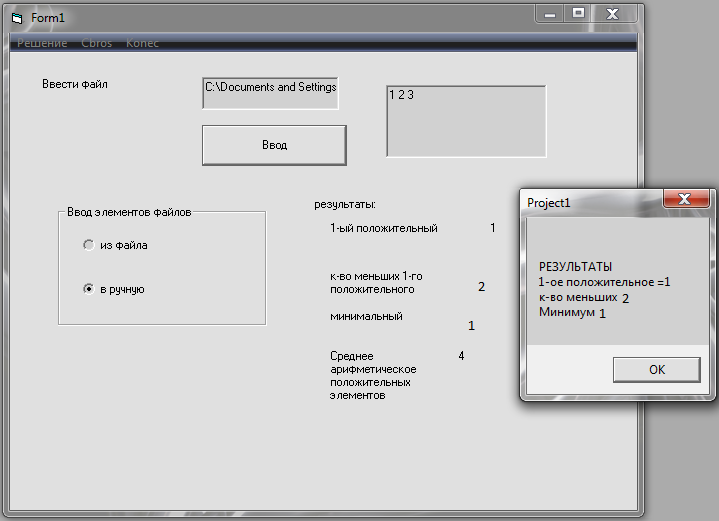The height and width of the screenshot is (521, 719).
Task: Close the Form1 window
Action: click(x=613, y=14)
